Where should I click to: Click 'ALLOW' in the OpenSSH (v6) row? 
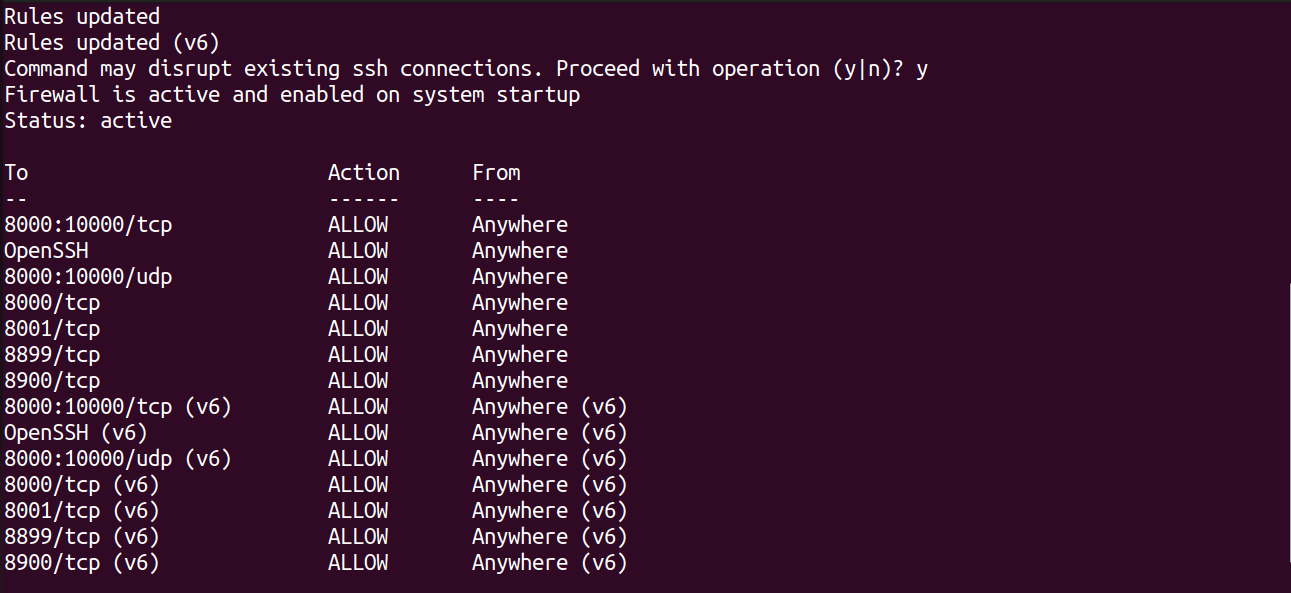point(358,433)
